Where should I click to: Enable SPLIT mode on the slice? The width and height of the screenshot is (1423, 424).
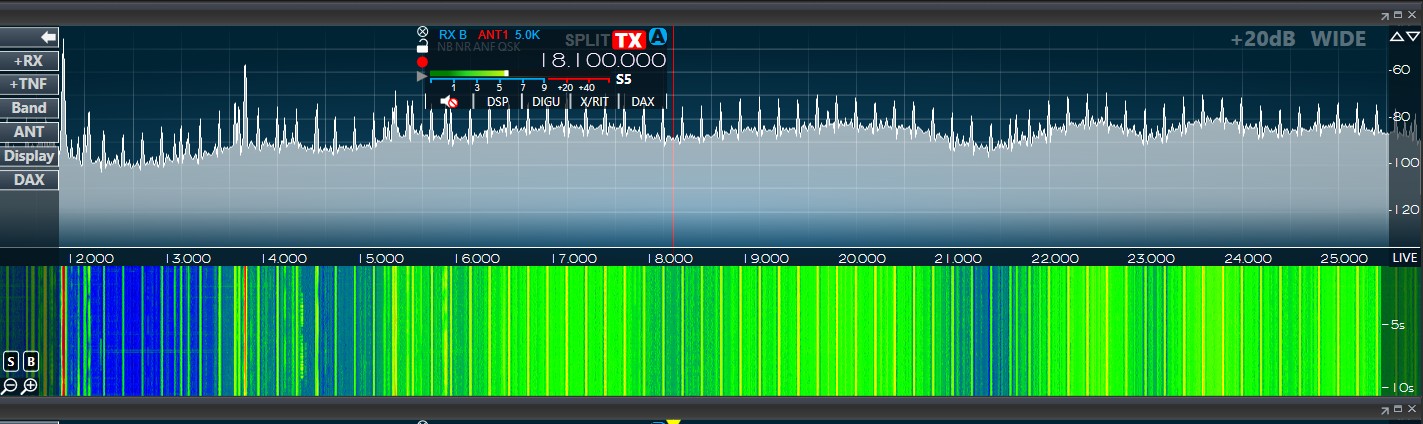click(x=587, y=40)
